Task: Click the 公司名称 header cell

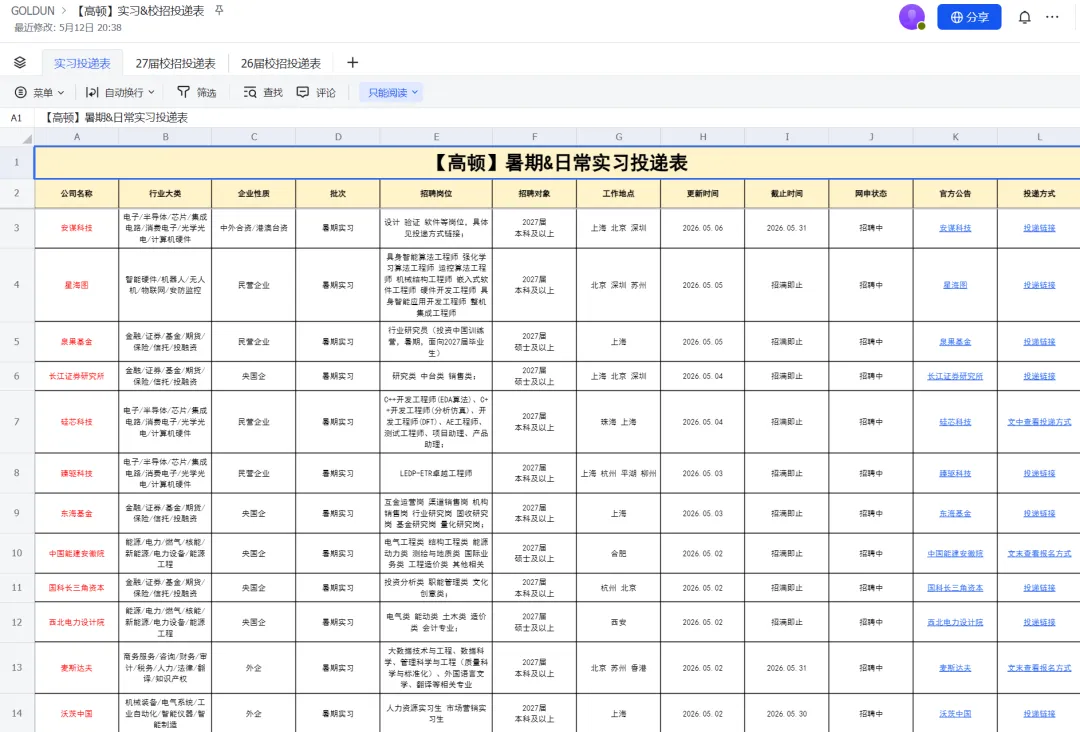Action: pos(76,194)
